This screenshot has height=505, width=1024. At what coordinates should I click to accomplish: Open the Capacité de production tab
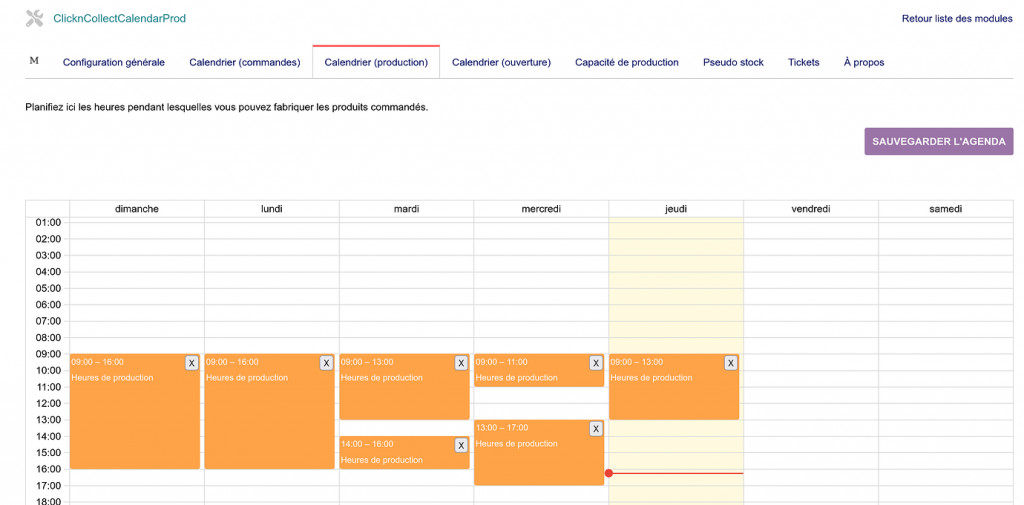(627, 62)
